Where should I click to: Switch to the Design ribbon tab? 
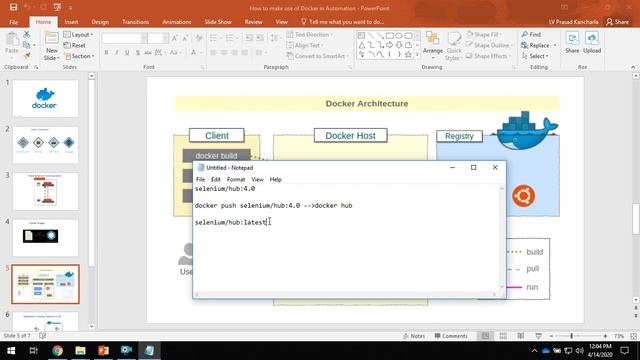tap(100, 22)
